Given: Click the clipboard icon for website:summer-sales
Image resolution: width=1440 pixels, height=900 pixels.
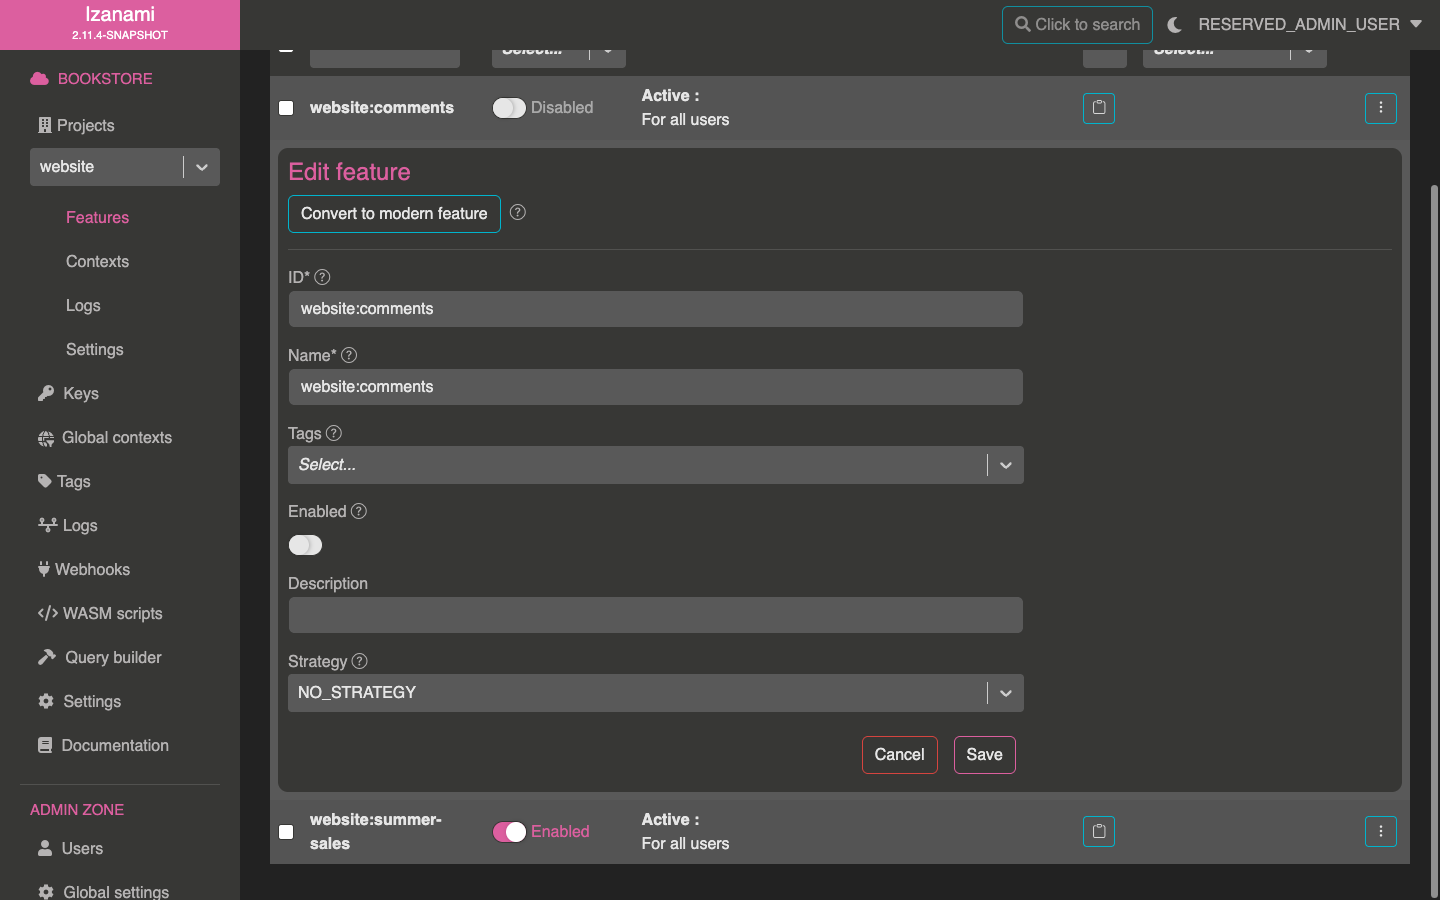Looking at the screenshot, I should coord(1098,831).
